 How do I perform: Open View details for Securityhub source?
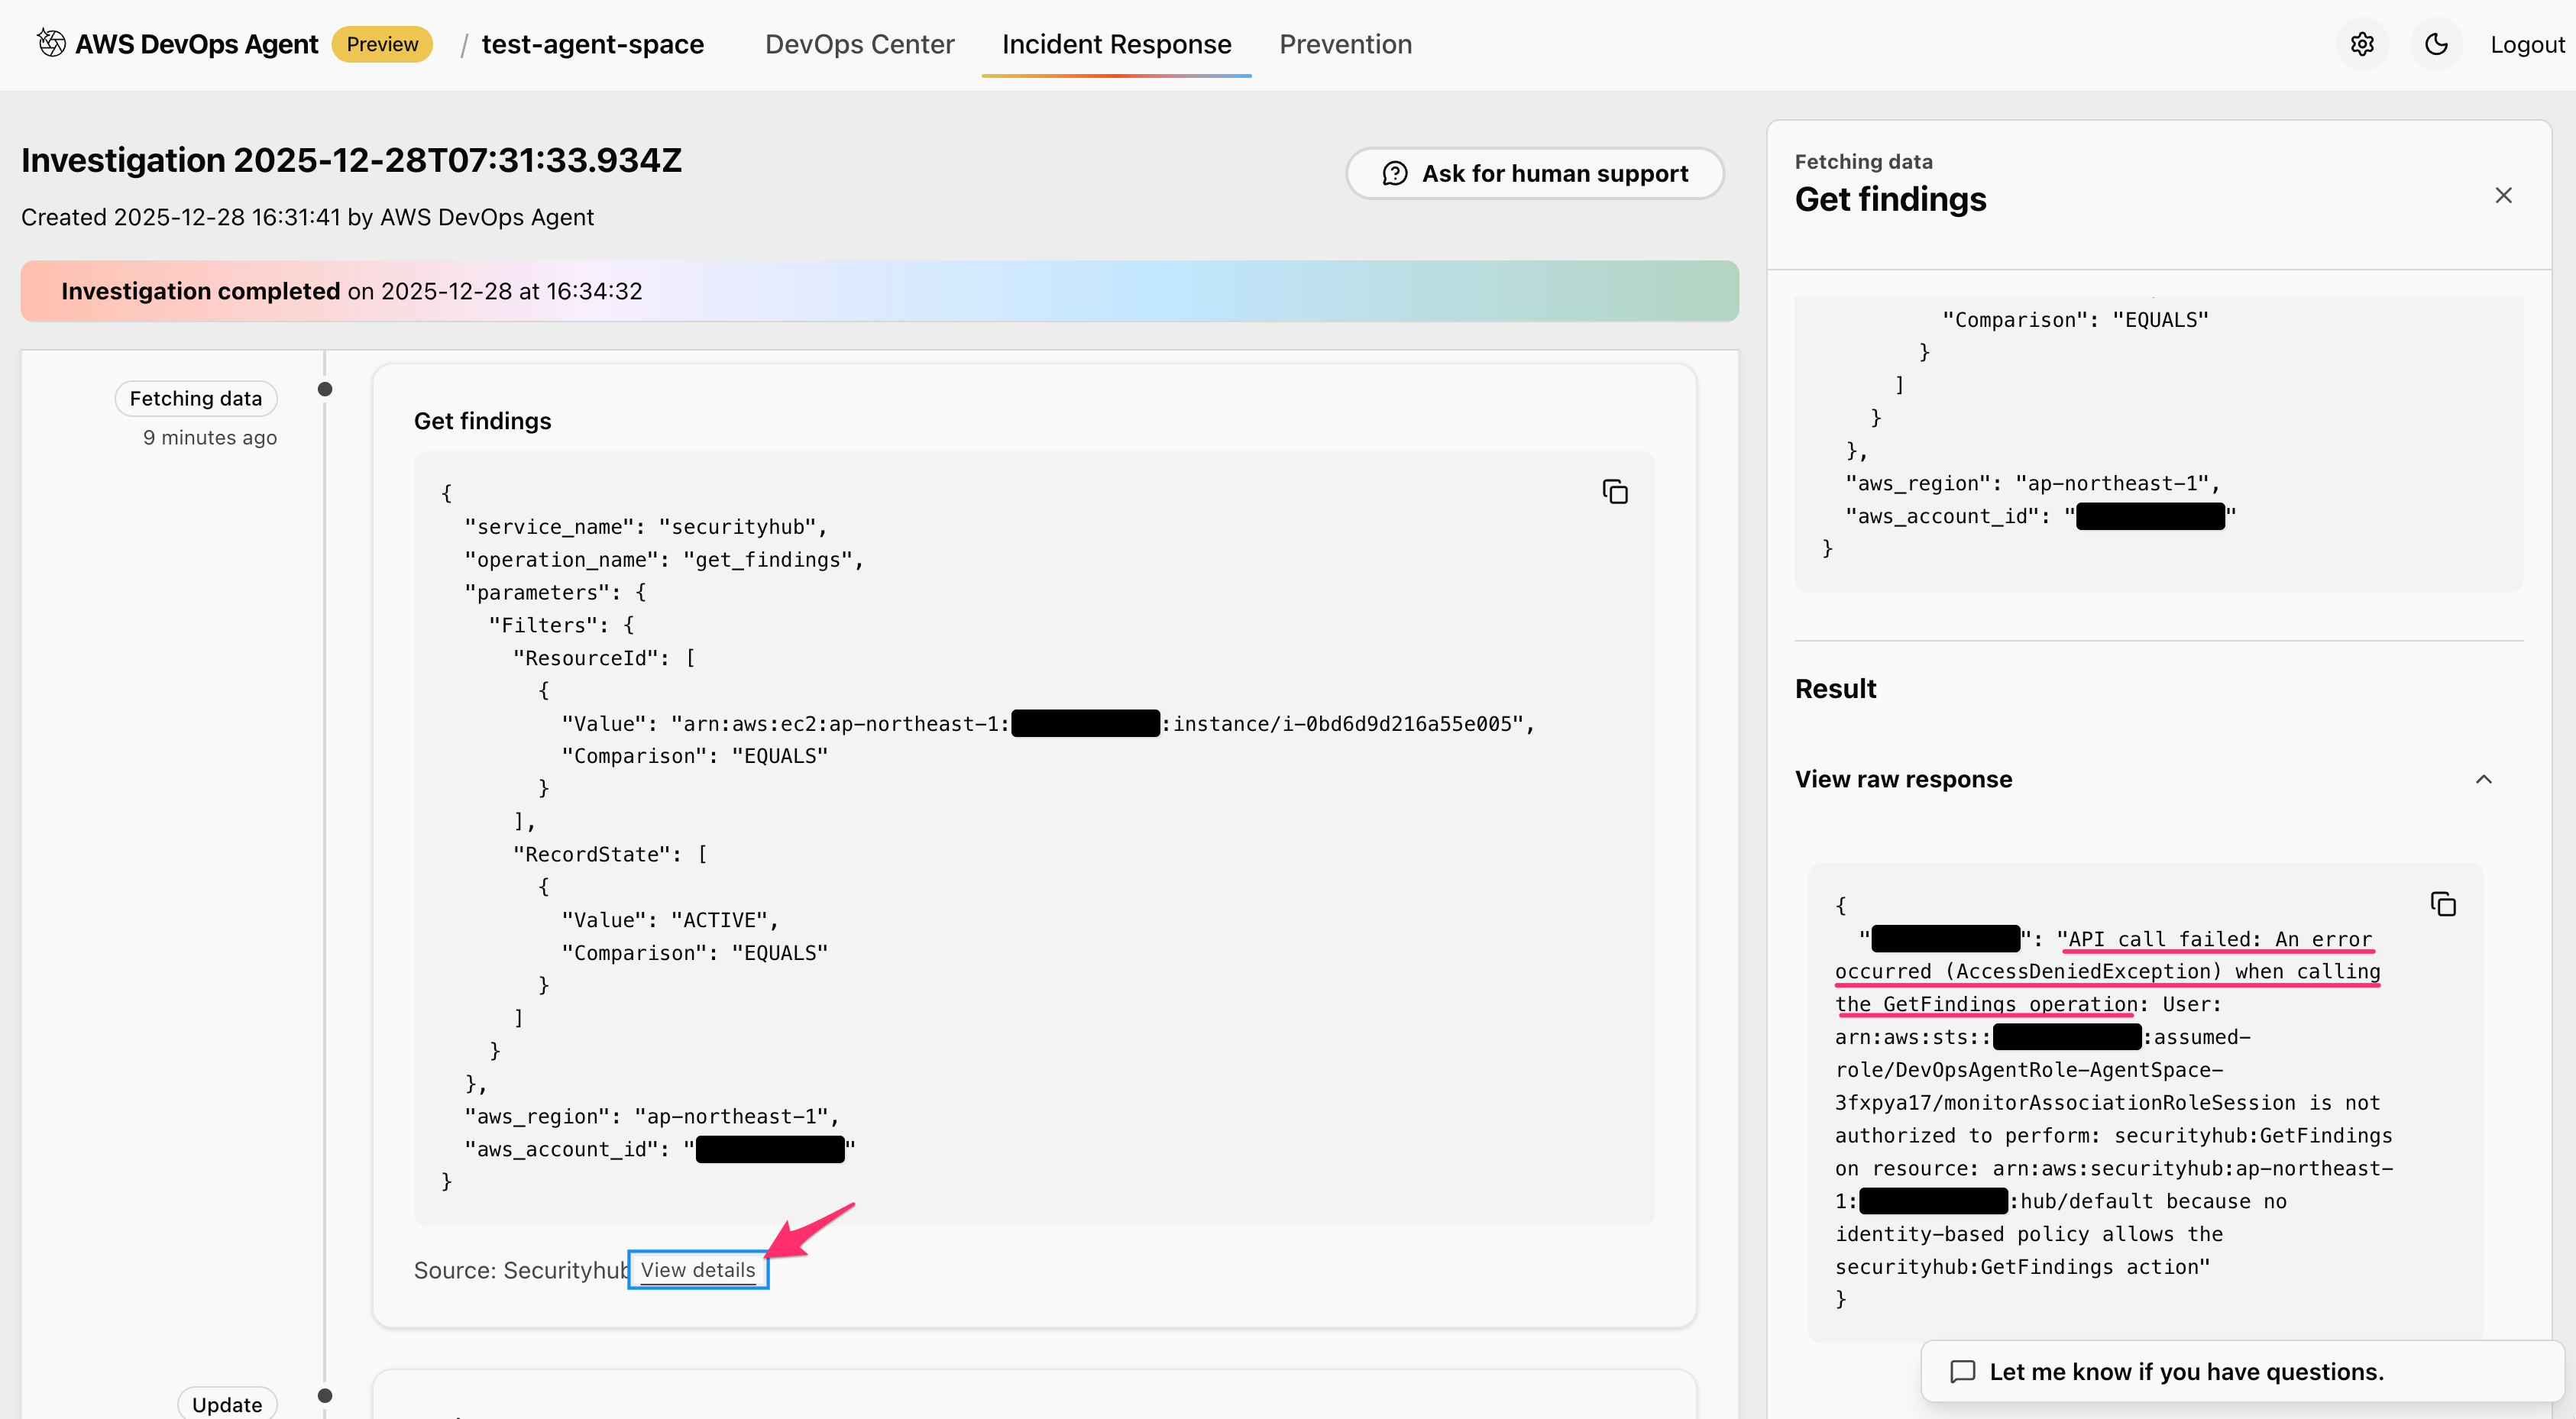698,1269
